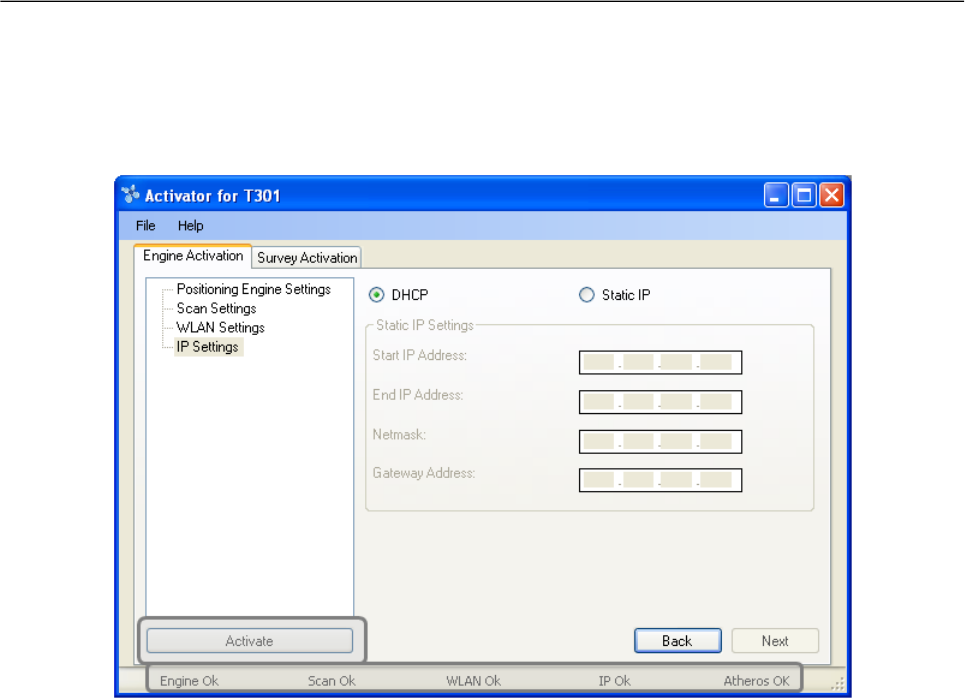Click the Back button
The width and height of the screenshot is (965, 699).
click(x=678, y=641)
